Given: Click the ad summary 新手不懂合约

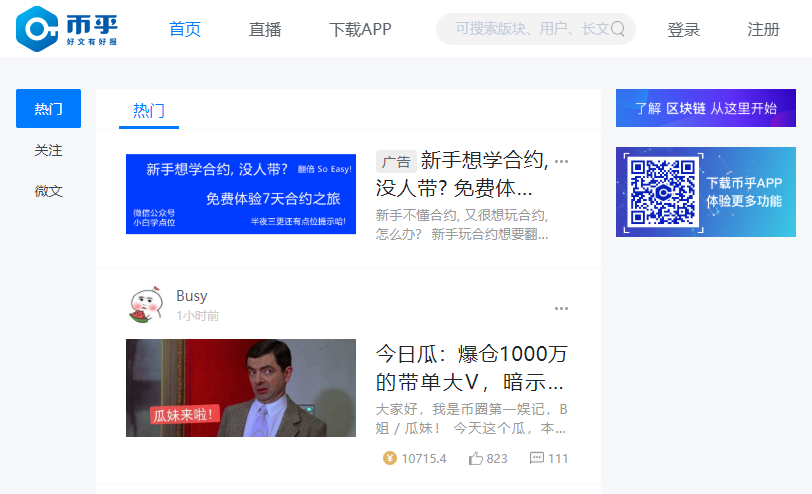Looking at the screenshot, I should (462, 225).
